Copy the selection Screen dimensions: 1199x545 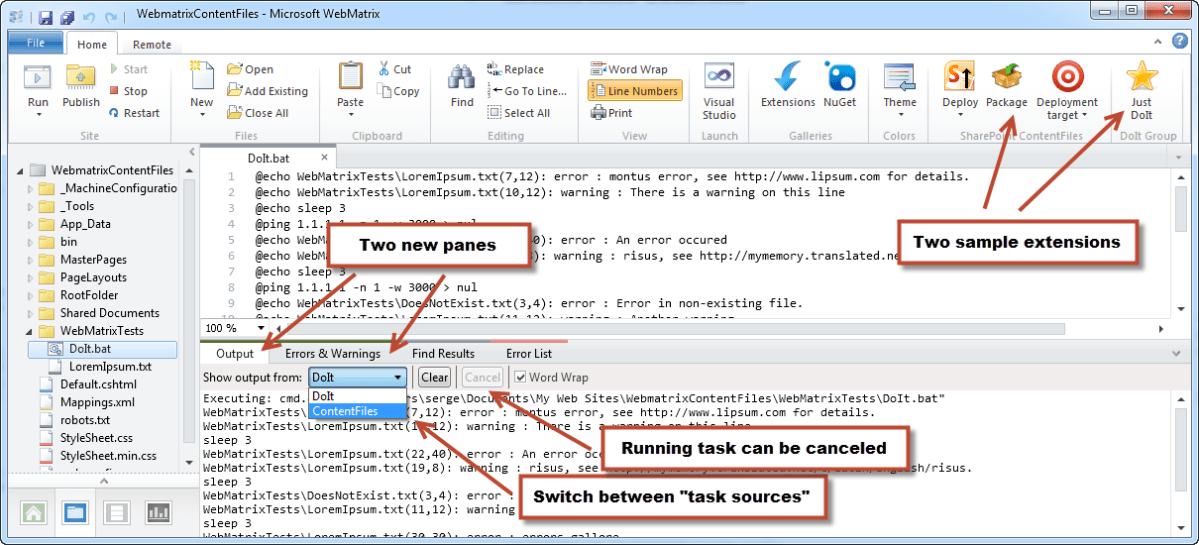[398, 91]
